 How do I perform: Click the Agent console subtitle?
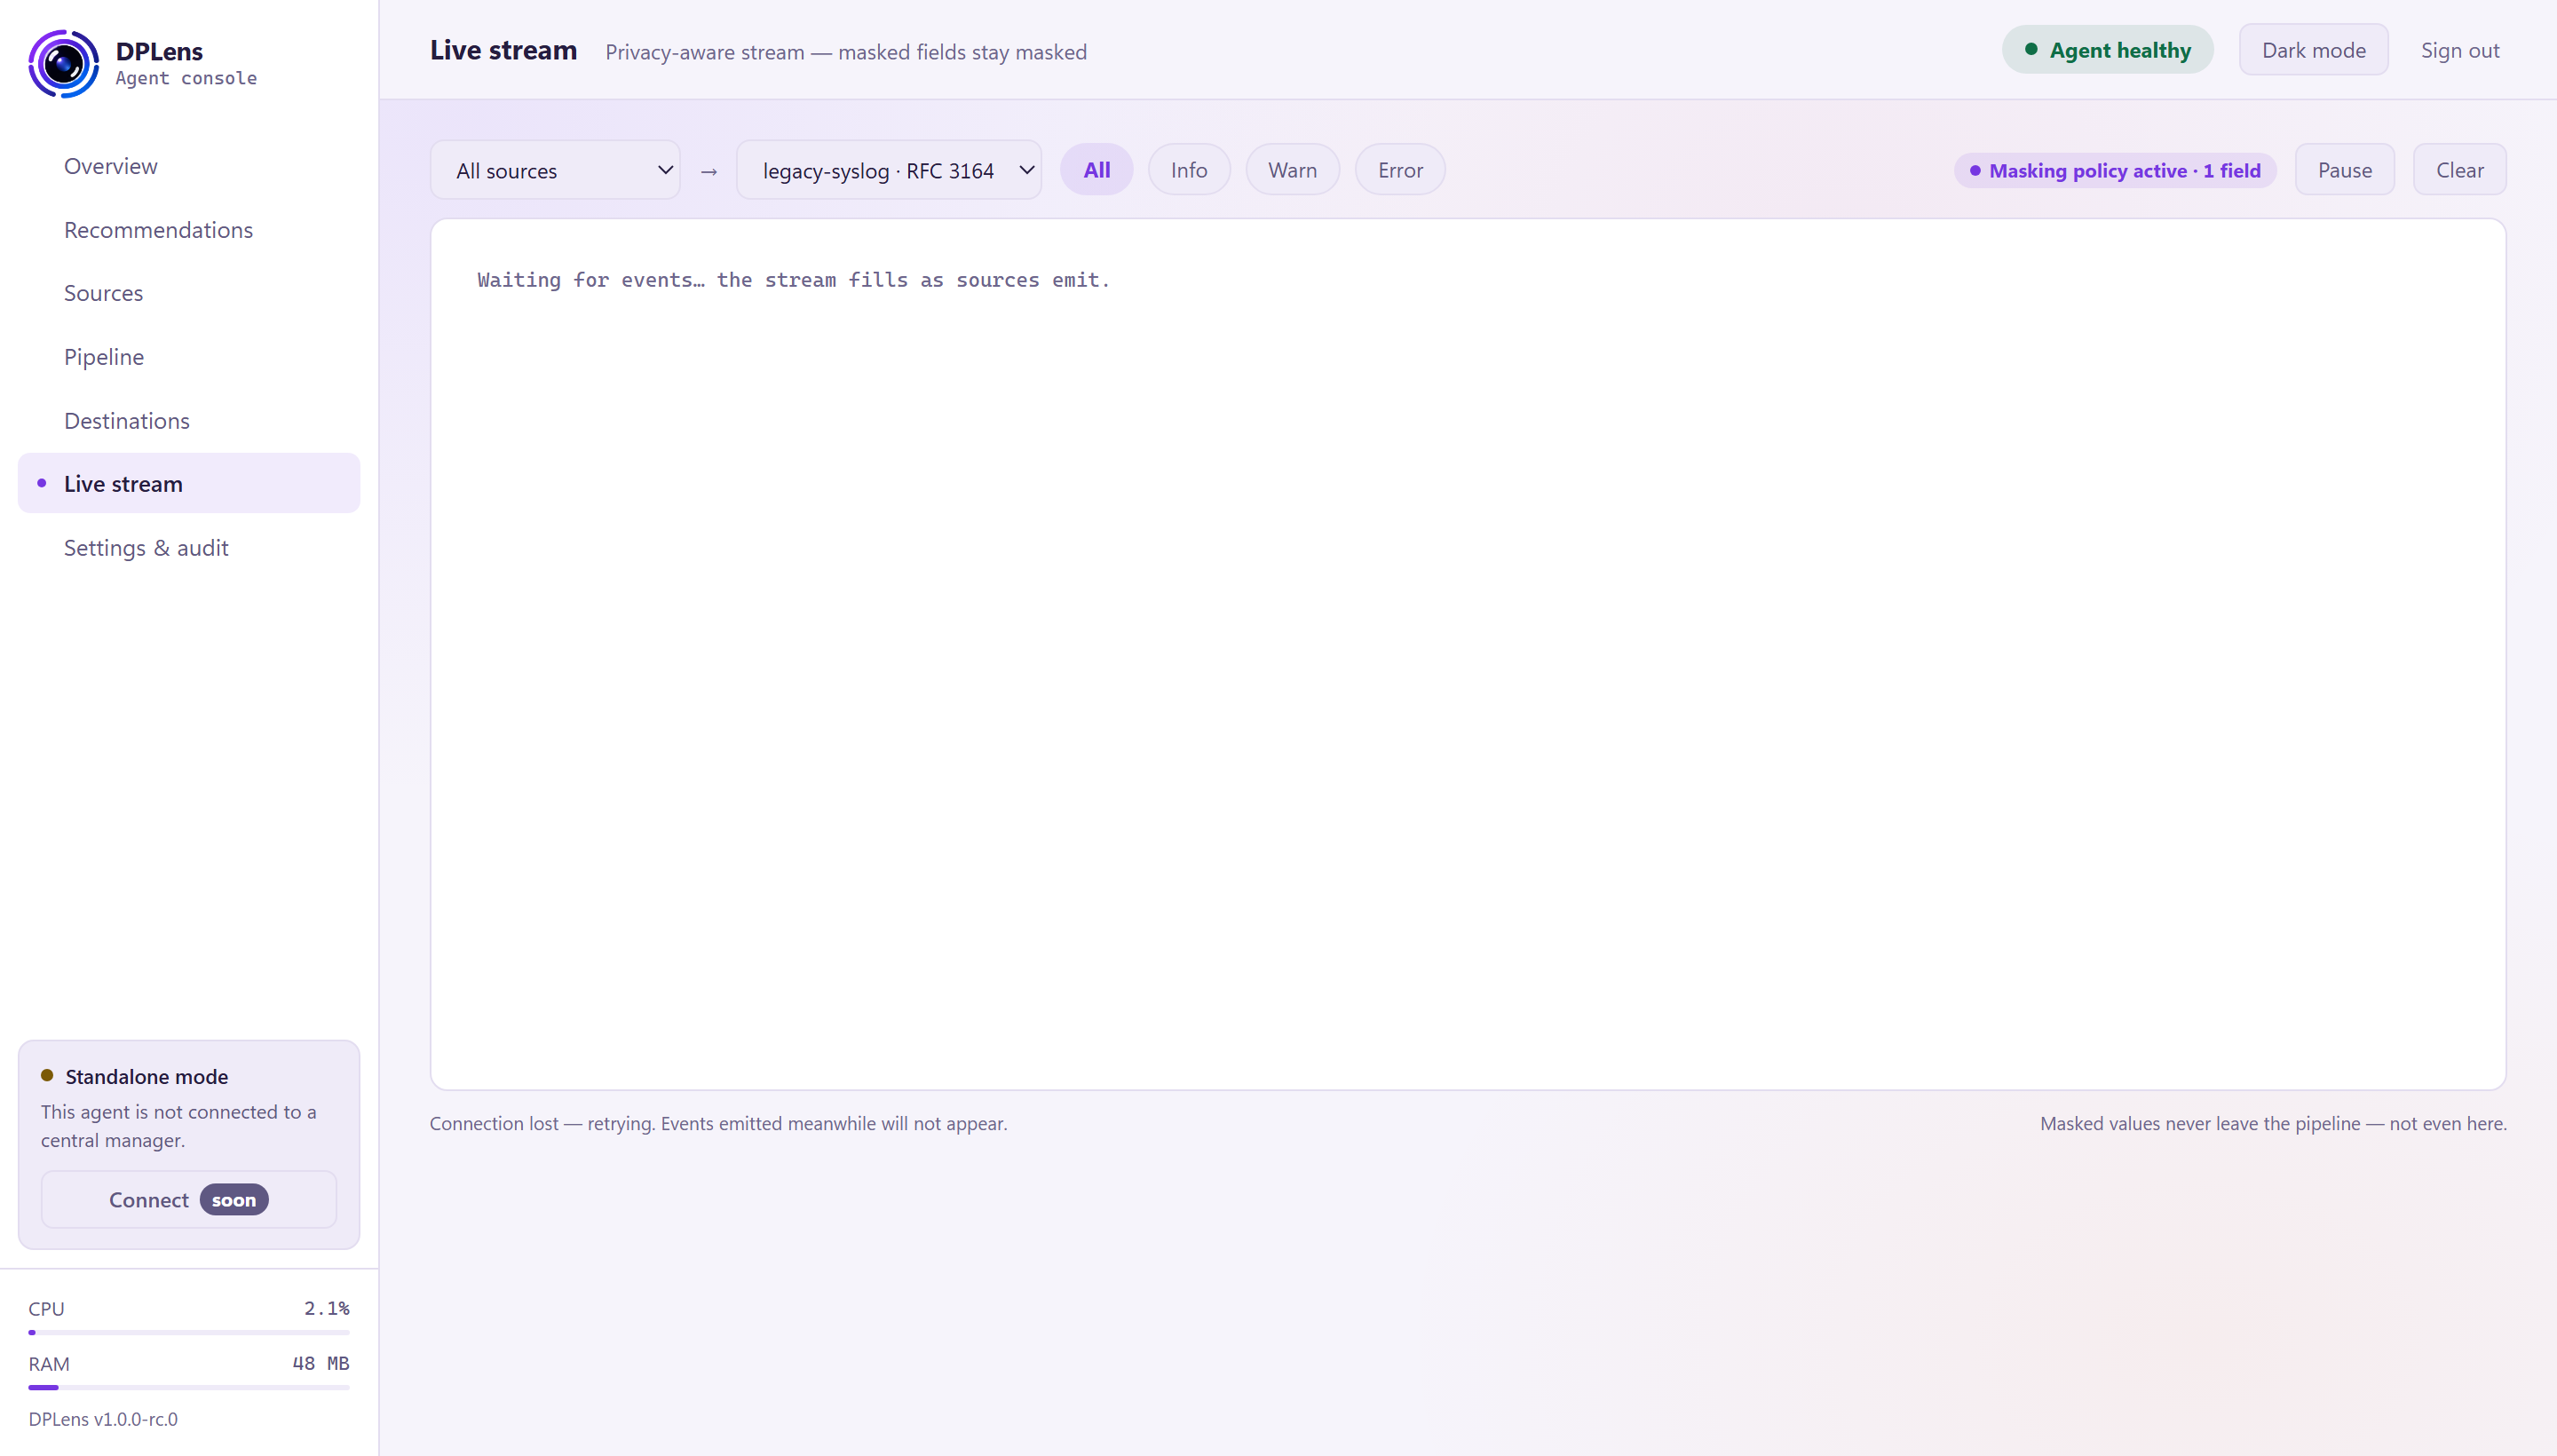click(186, 78)
